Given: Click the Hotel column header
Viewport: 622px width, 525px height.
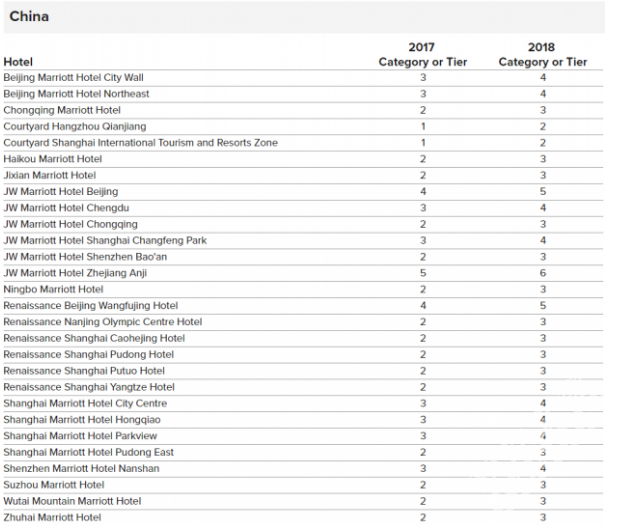Looking at the screenshot, I should (18, 62).
